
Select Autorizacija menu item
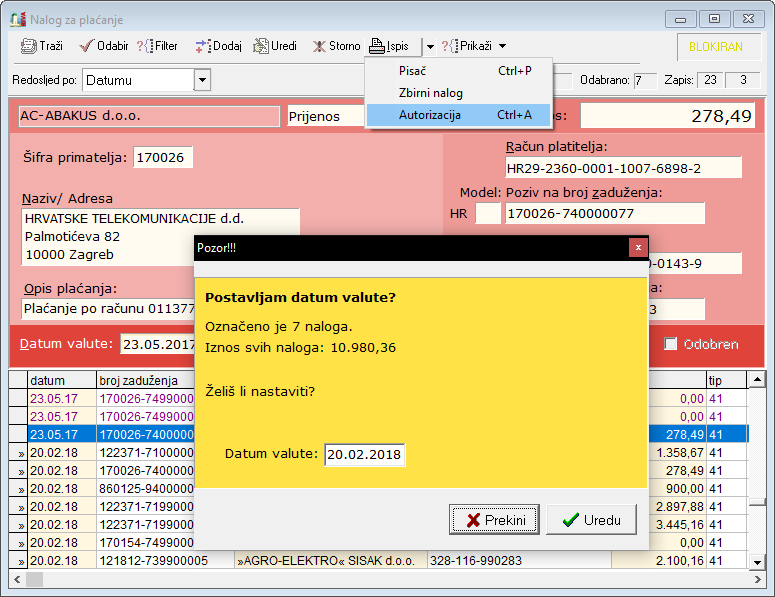click(x=430, y=115)
